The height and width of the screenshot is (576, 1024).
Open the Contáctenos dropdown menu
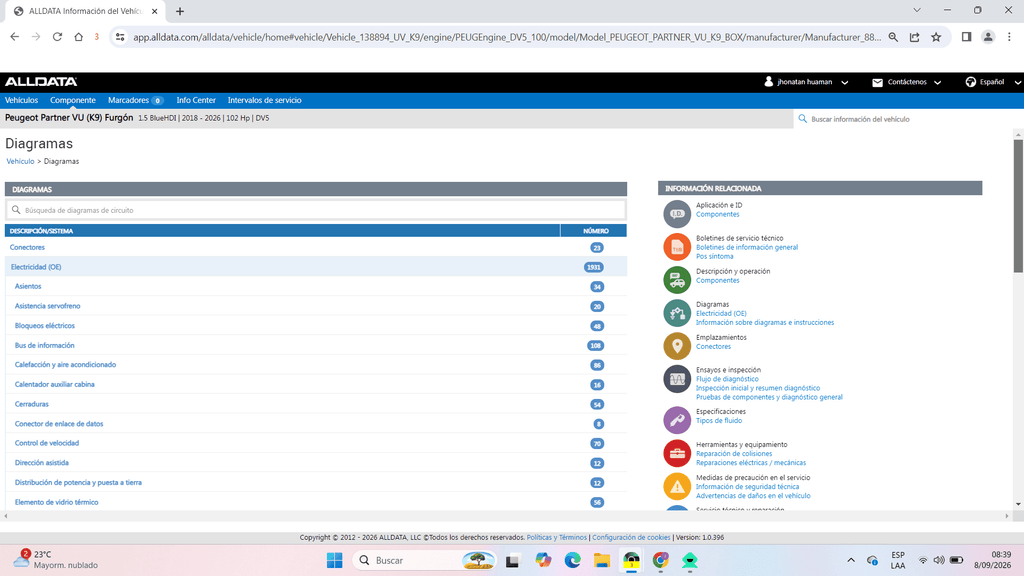(906, 82)
